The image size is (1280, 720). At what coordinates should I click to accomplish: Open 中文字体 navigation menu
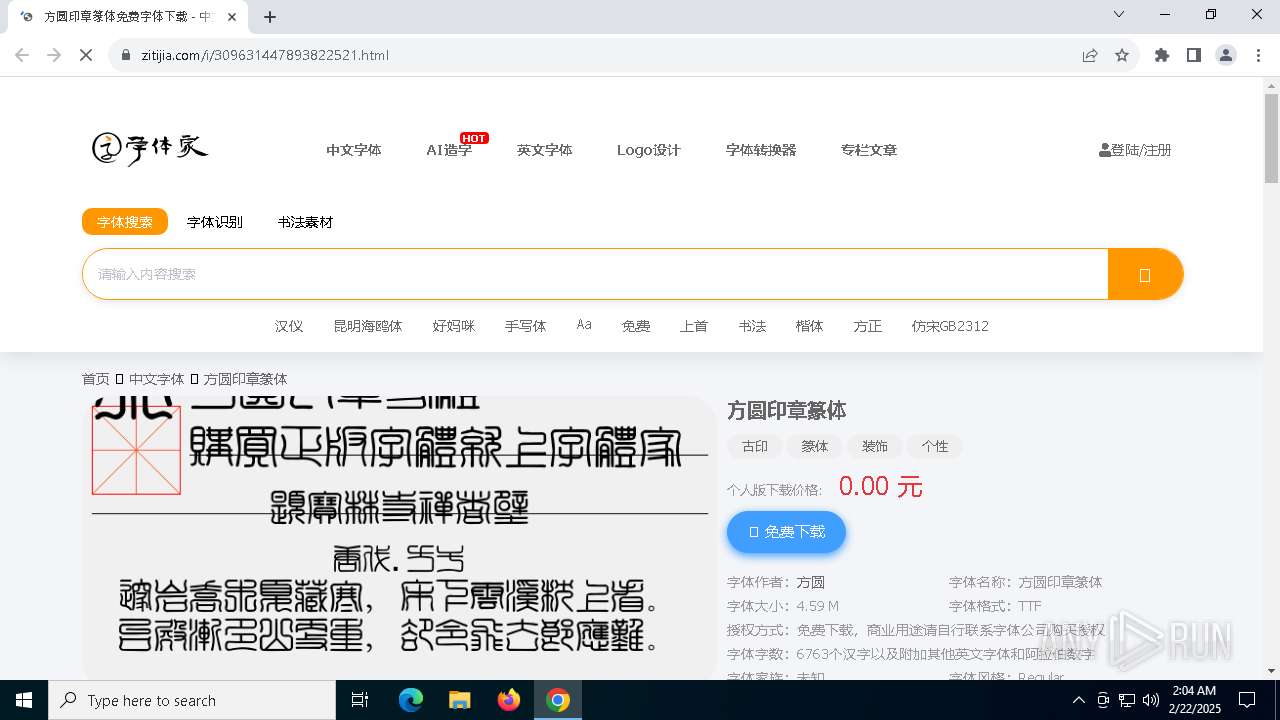coord(354,150)
